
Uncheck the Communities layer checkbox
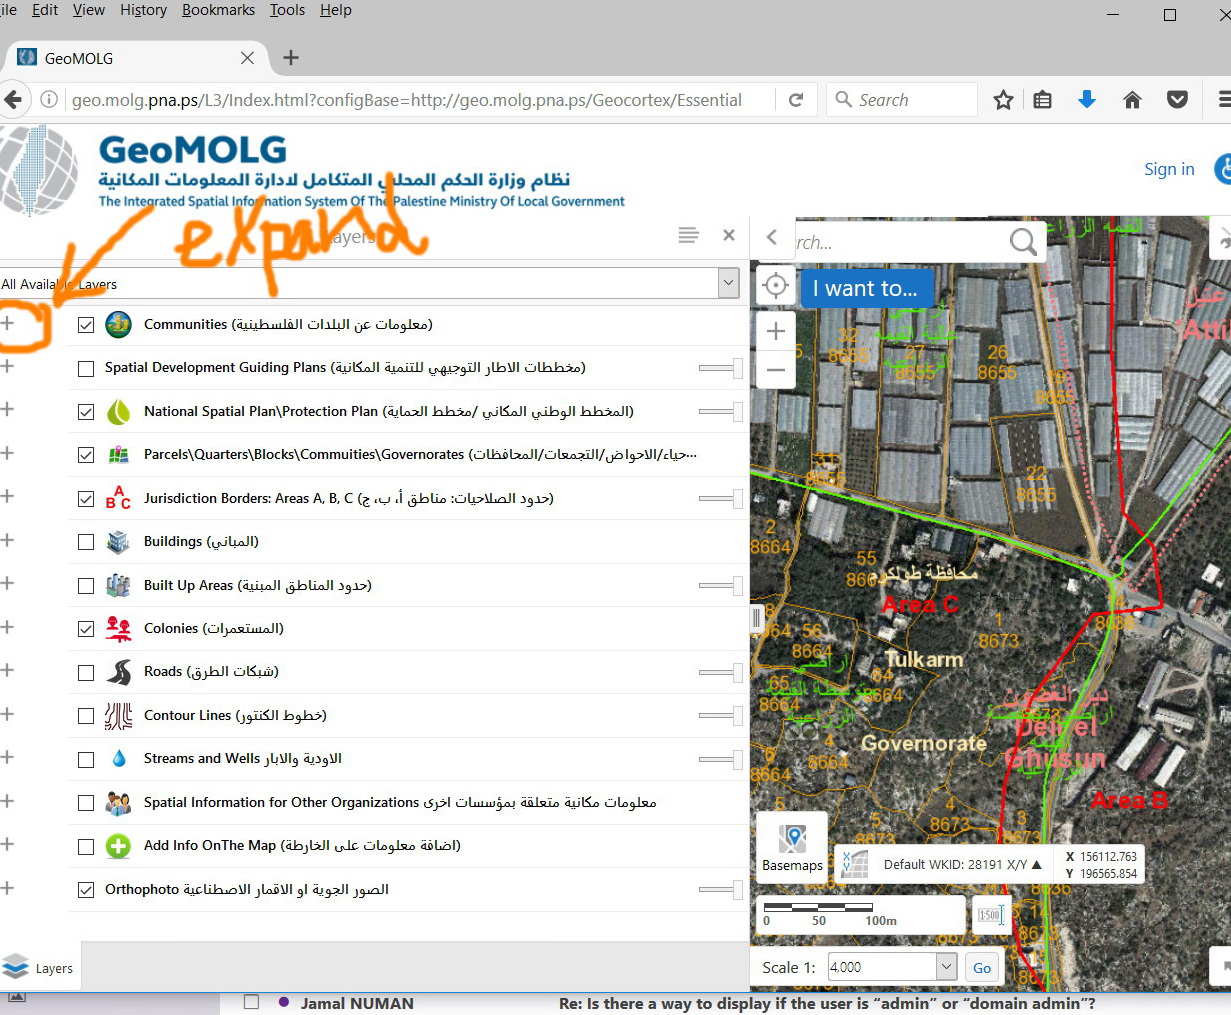point(86,325)
